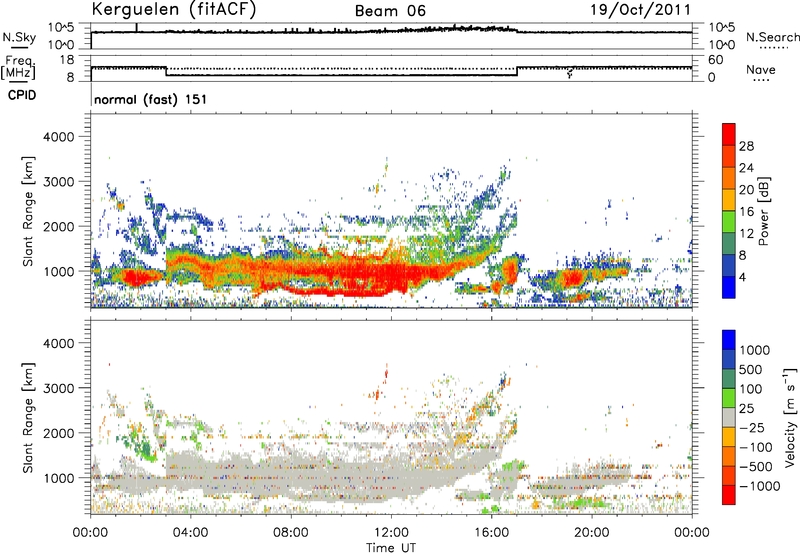
Task: Click the 16:00 time tick label
Action: 491,533
